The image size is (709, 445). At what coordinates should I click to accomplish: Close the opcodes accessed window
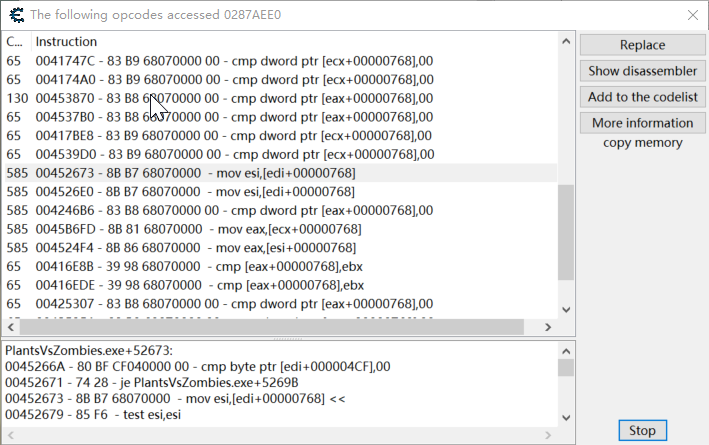(x=692, y=15)
